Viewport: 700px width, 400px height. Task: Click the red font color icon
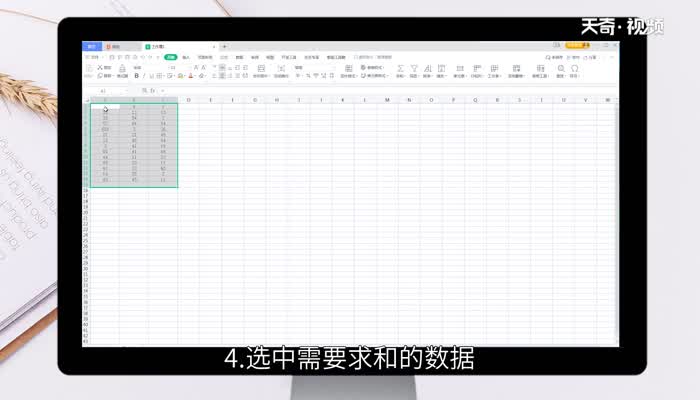(x=191, y=76)
